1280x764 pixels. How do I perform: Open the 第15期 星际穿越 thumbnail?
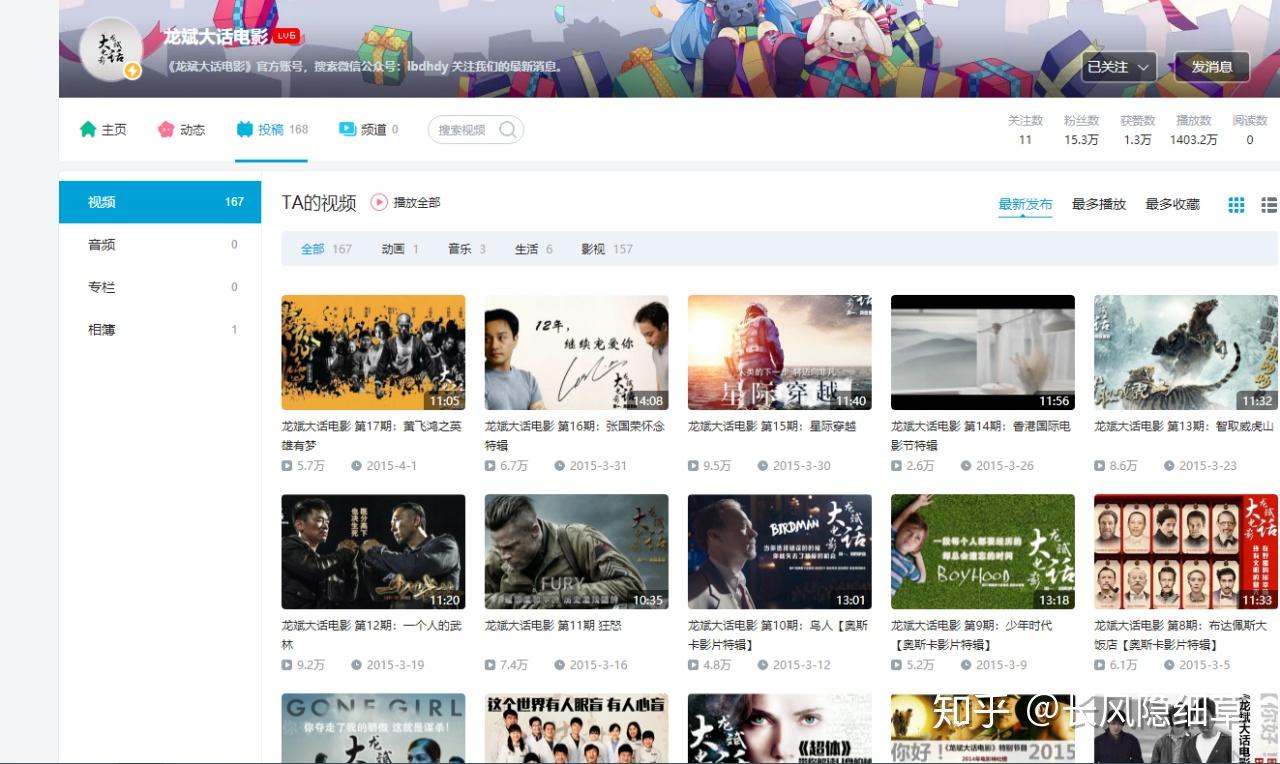point(780,352)
